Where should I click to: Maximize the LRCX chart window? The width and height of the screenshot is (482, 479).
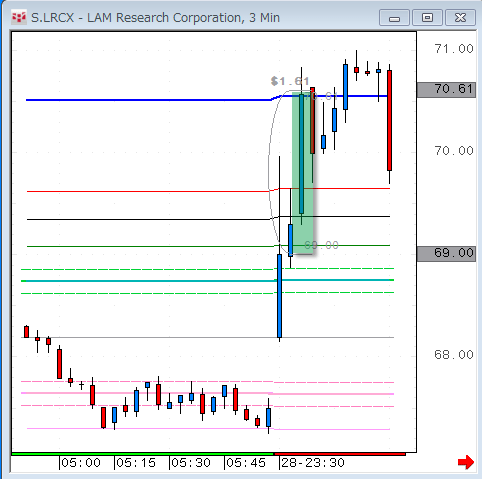[x=427, y=18]
